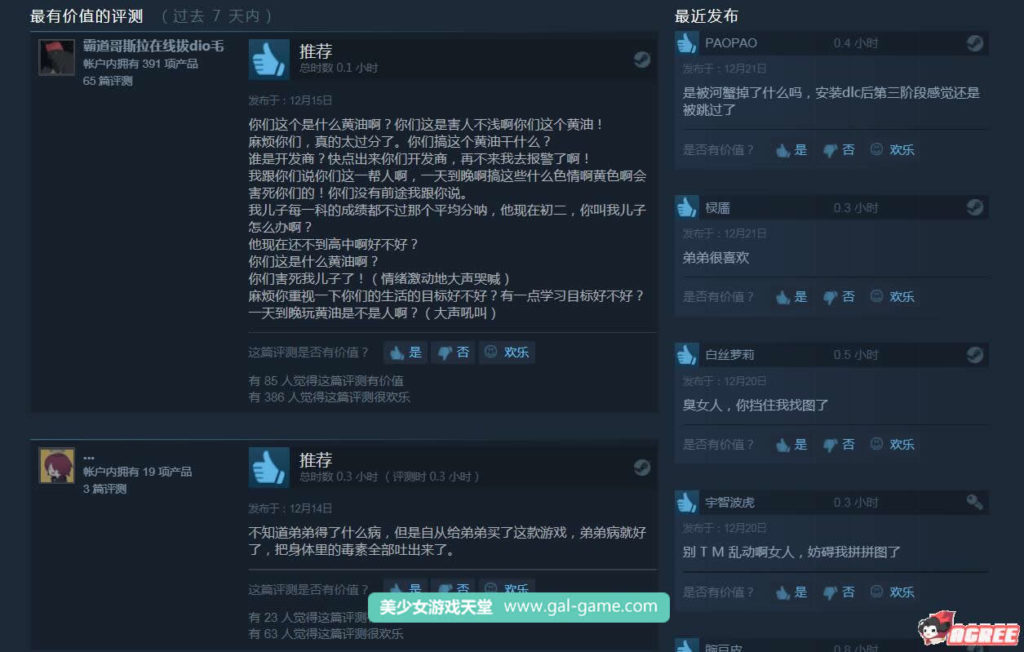Click thumbs-up icon of the second 推荐 review
This screenshot has height=652, width=1024.
pos(268,467)
